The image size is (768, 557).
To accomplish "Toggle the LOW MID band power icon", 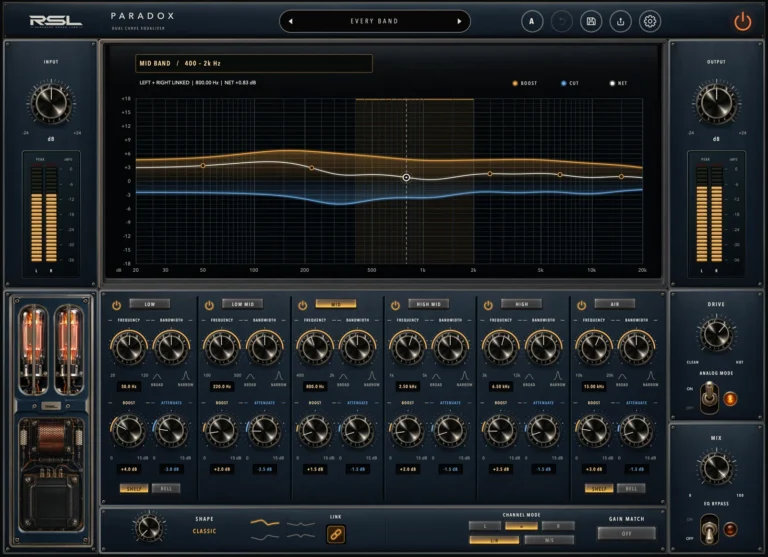I will [209, 305].
